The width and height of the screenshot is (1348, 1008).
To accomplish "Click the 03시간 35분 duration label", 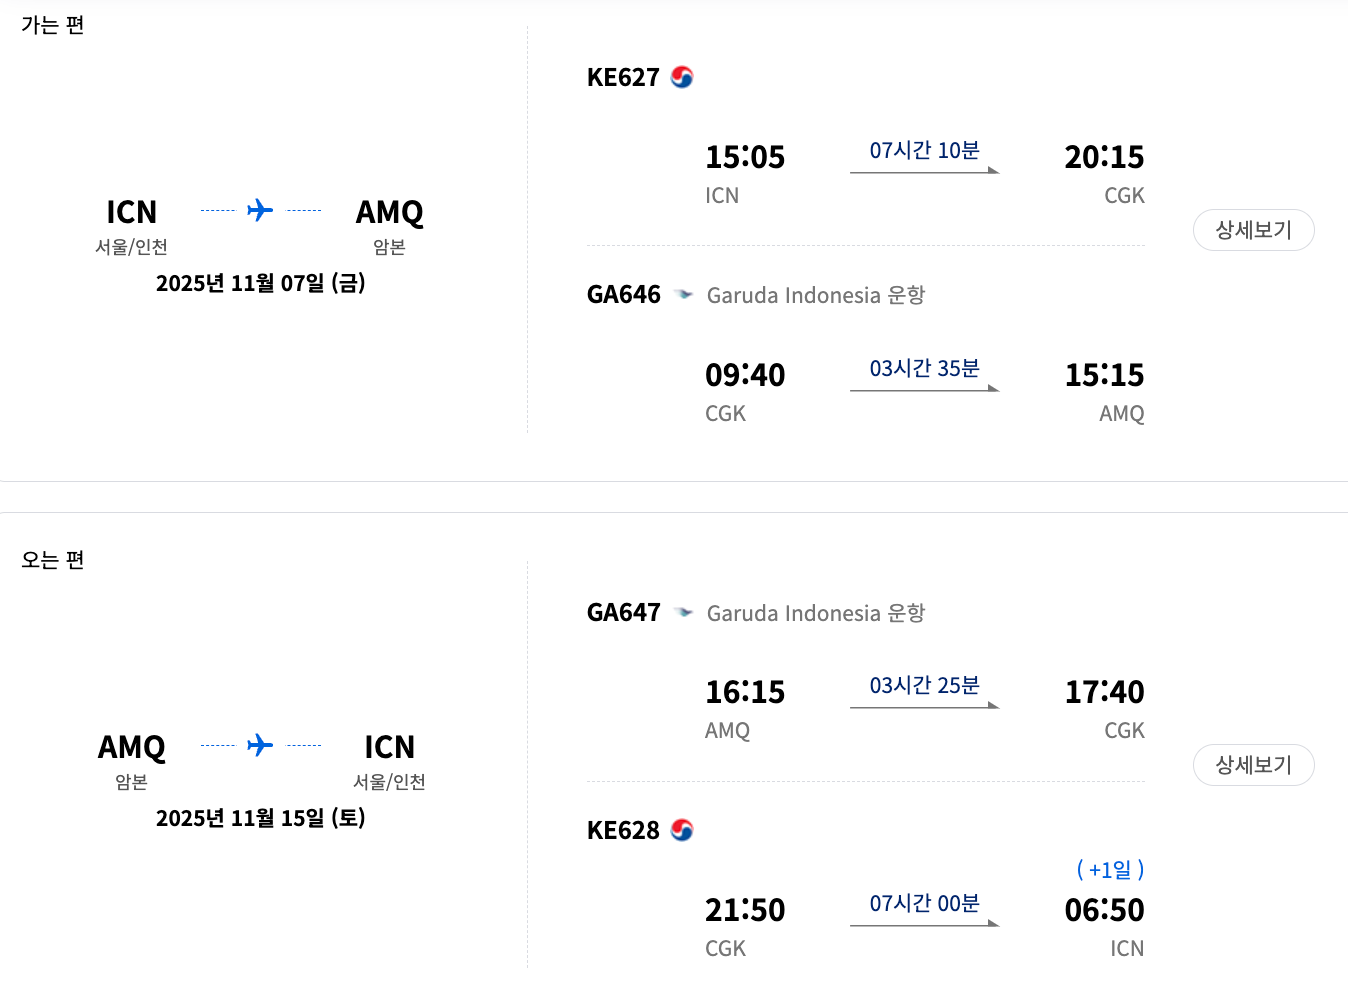I will [924, 368].
